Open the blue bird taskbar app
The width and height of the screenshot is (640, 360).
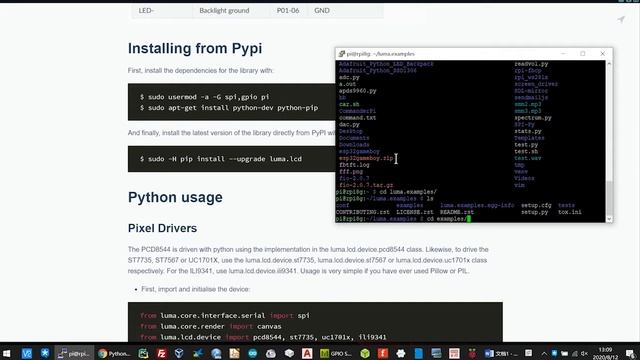tap(198, 353)
